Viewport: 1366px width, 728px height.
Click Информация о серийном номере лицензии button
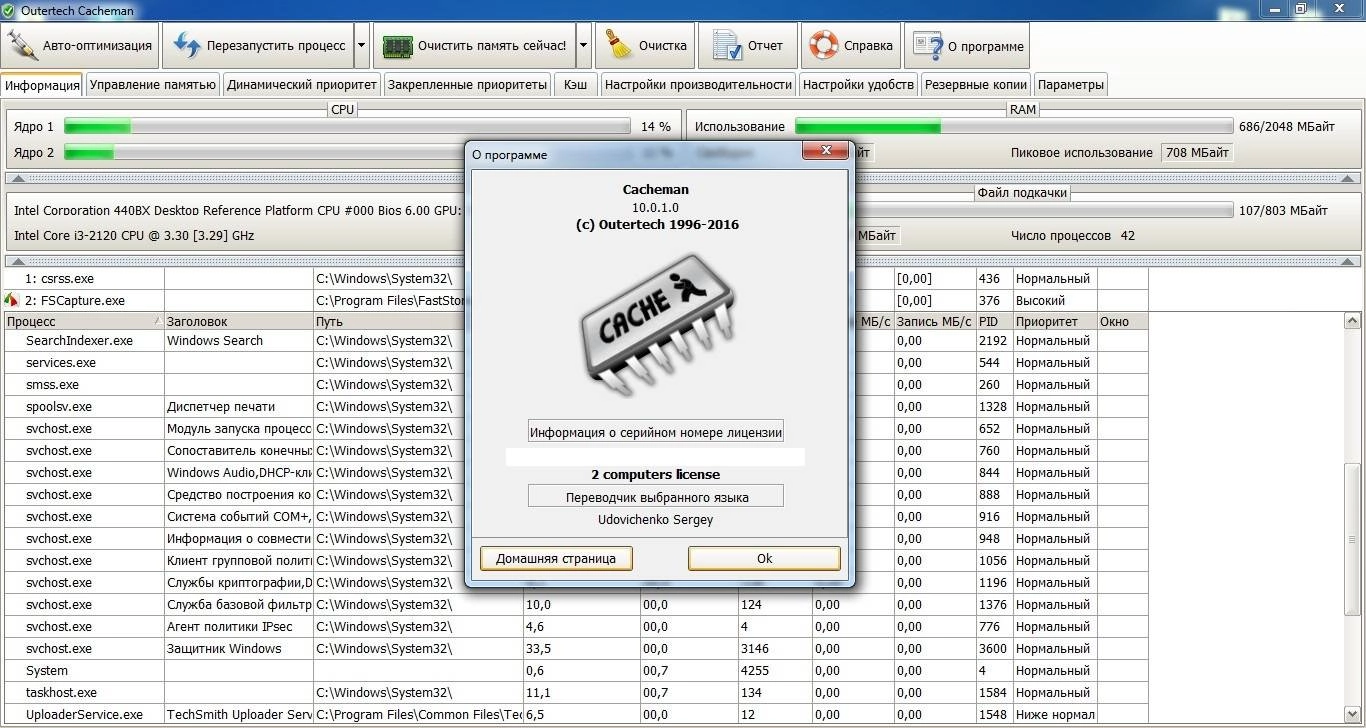point(656,432)
